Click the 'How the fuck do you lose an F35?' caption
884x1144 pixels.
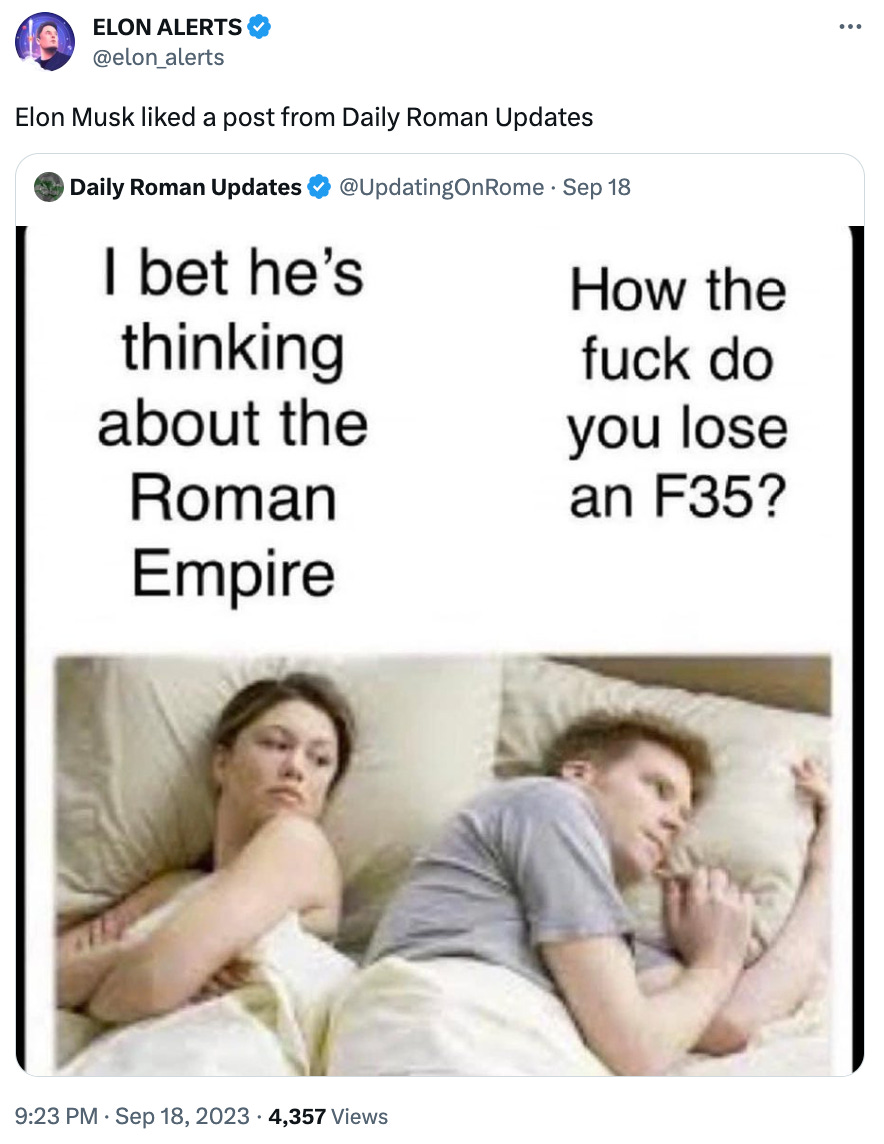pyautogui.click(x=678, y=393)
